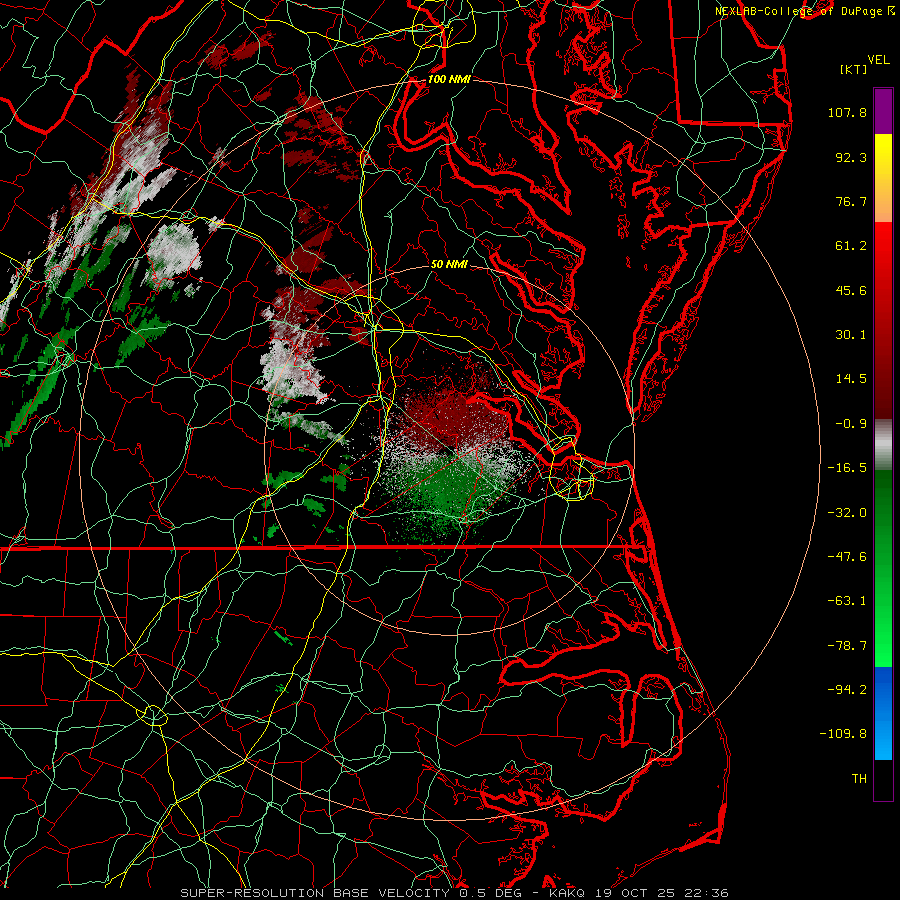Click the -94.2 velocity scale value

click(x=847, y=690)
